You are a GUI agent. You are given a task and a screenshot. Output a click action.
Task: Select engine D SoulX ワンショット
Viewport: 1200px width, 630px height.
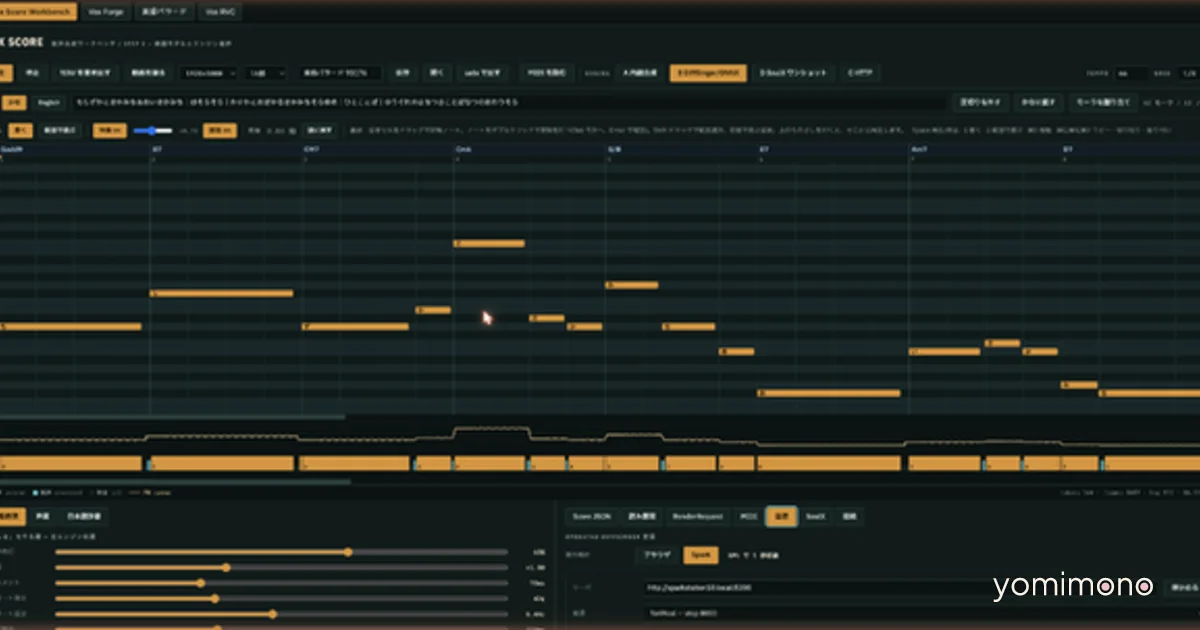tap(795, 73)
